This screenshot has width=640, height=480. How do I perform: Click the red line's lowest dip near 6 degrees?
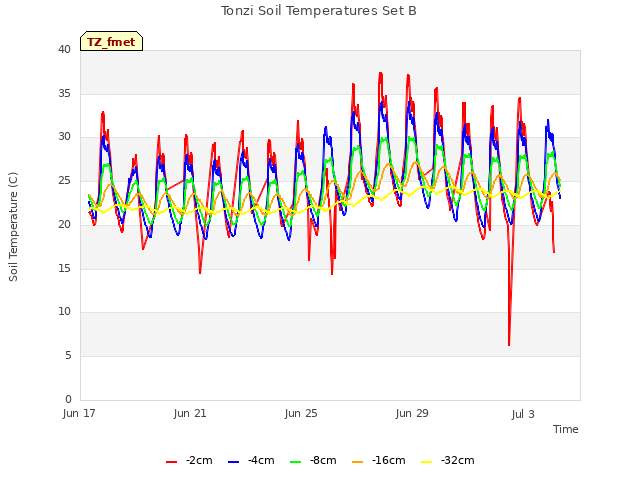[x=509, y=345]
